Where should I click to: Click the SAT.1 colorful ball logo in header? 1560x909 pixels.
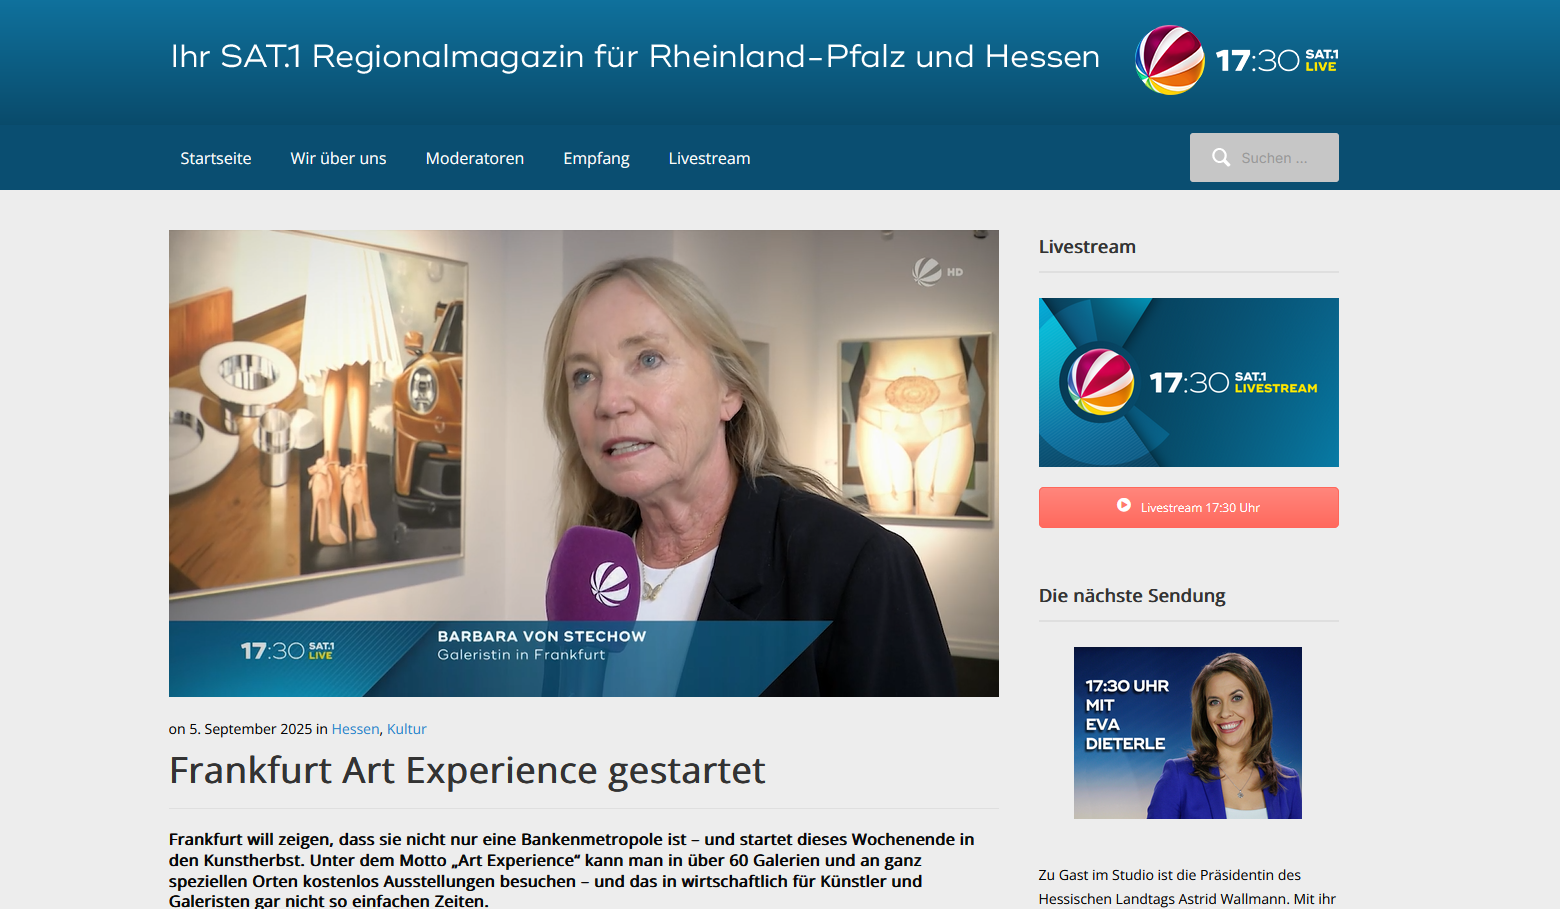tap(1170, 60)
